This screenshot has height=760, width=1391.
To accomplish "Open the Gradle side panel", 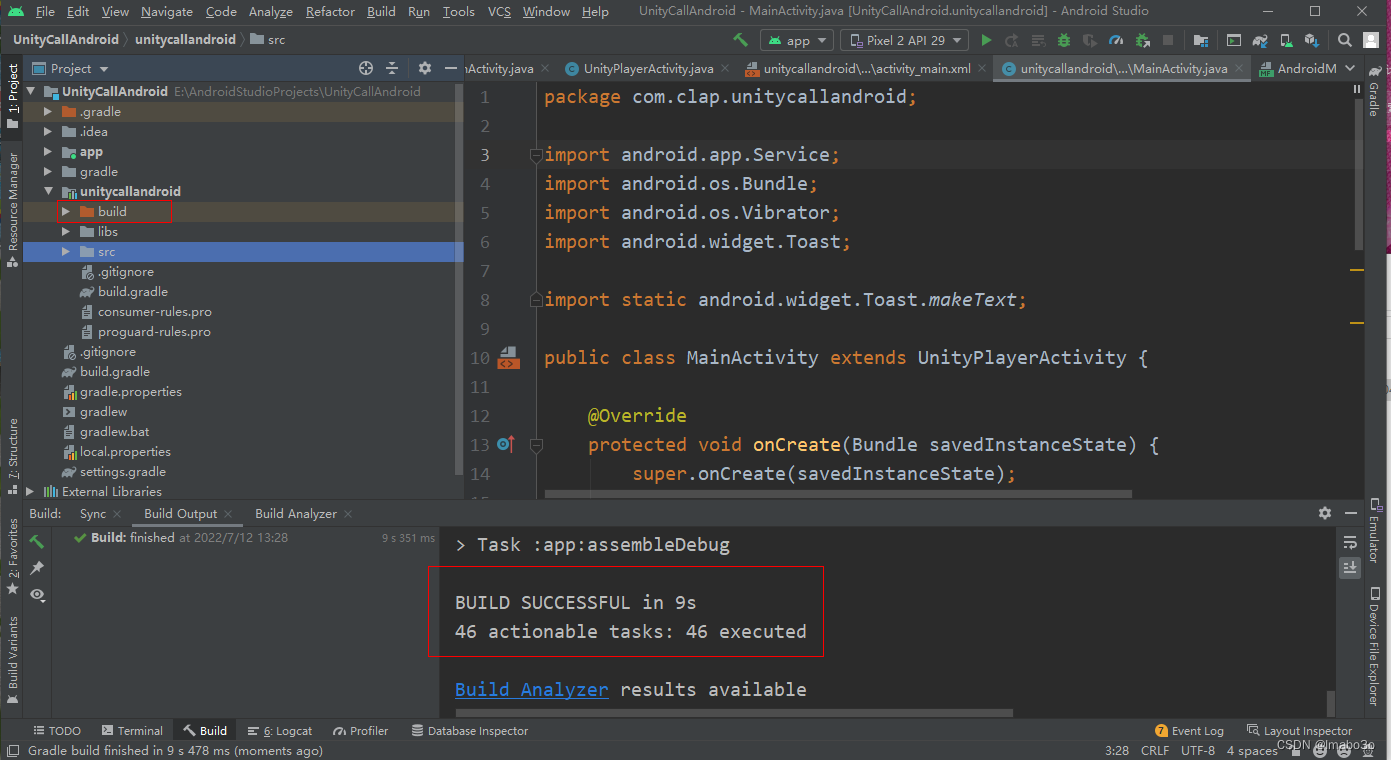I will tap(1374, 92).
